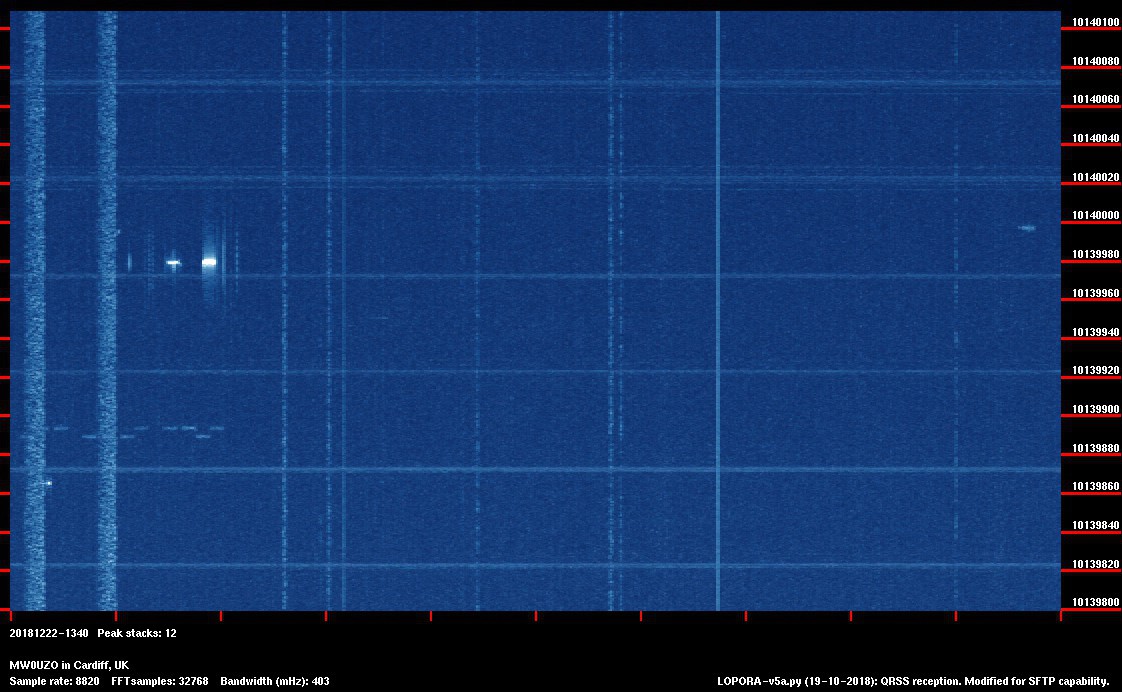Click the small faint signal at far right near 10140000
The image size is (1122, 692).
coord(1026,228)
